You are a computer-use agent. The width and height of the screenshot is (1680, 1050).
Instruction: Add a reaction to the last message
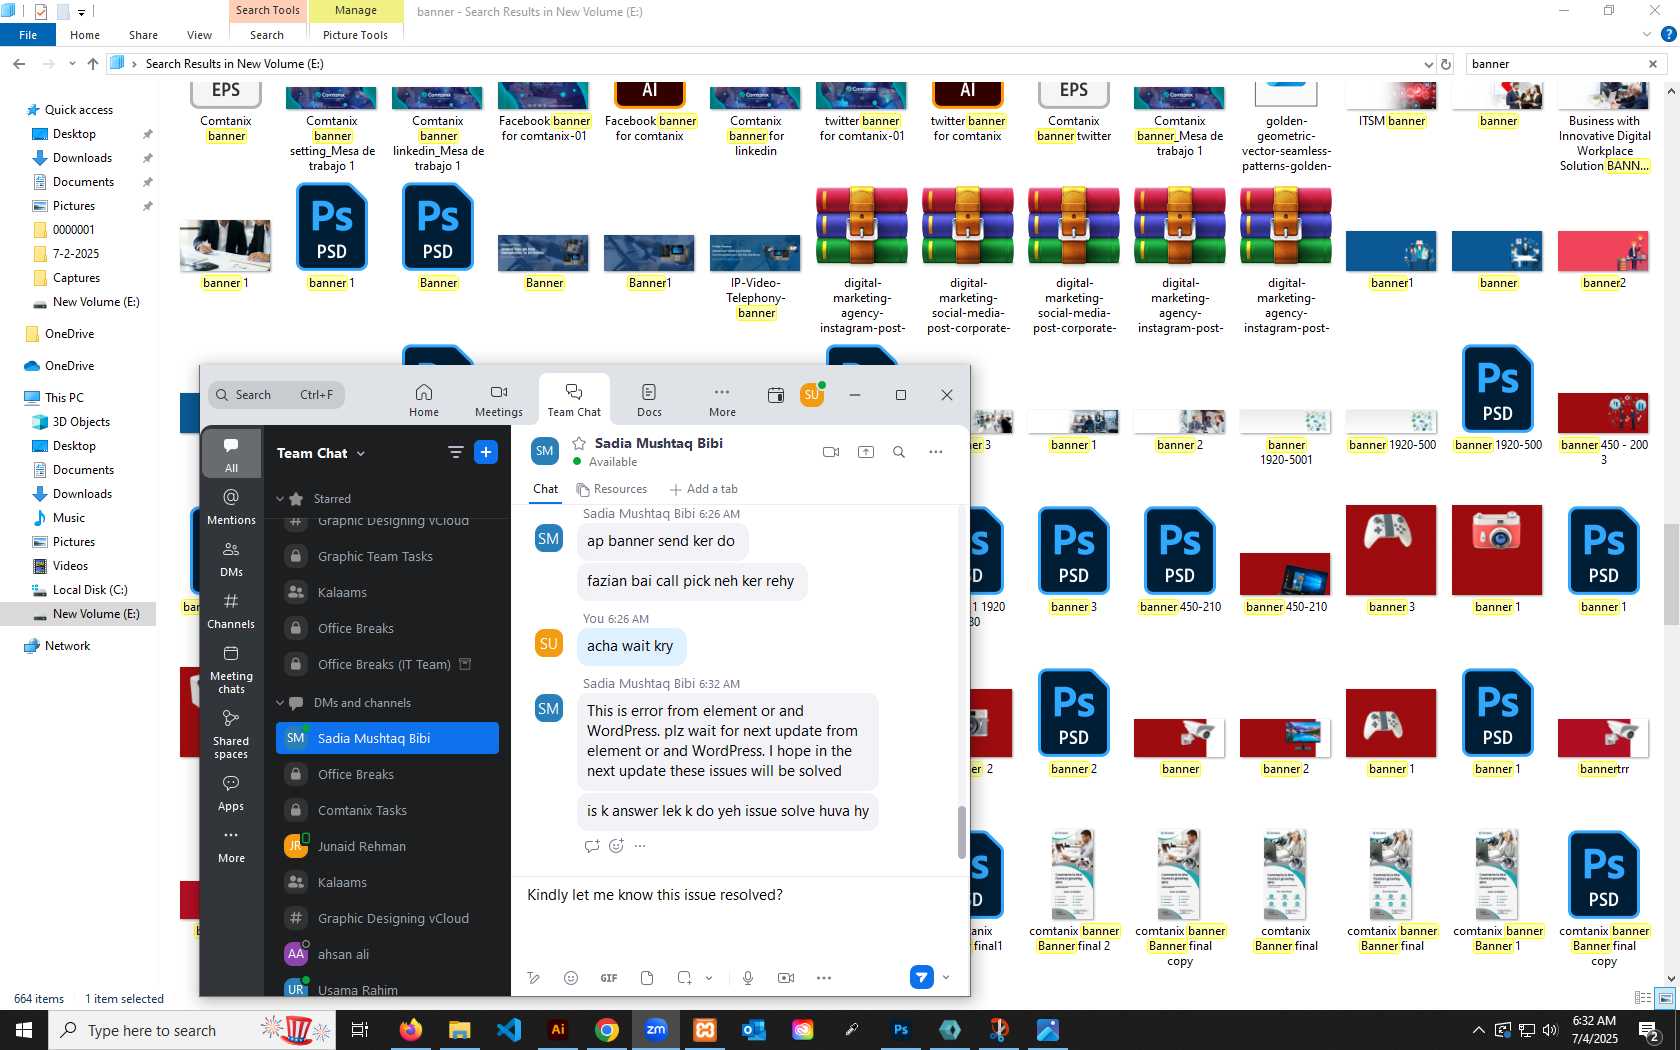616,846
